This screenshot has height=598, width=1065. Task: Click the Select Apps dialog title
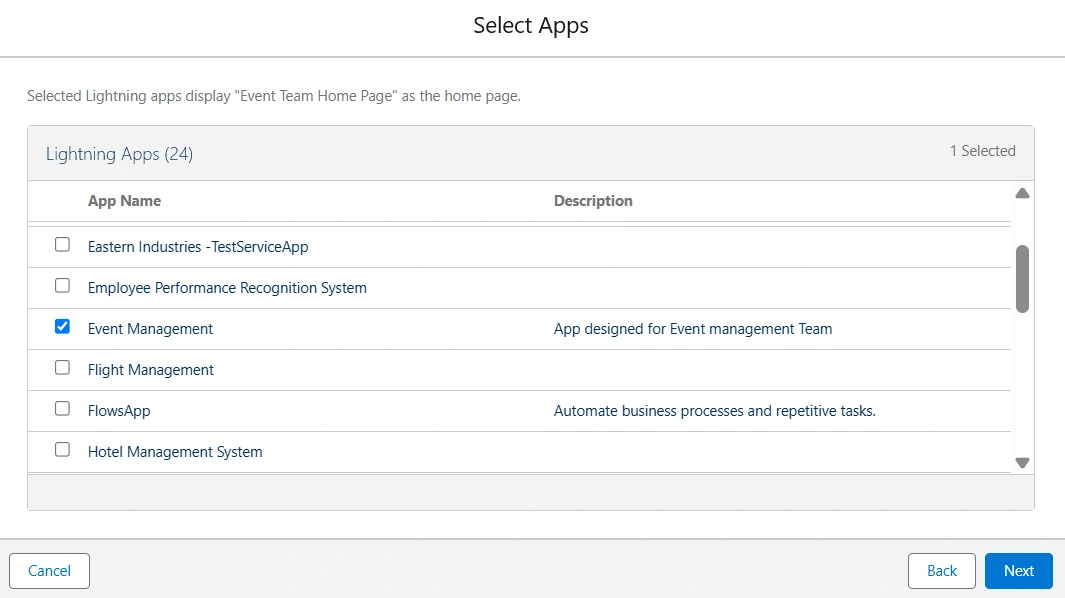[531, 25]
